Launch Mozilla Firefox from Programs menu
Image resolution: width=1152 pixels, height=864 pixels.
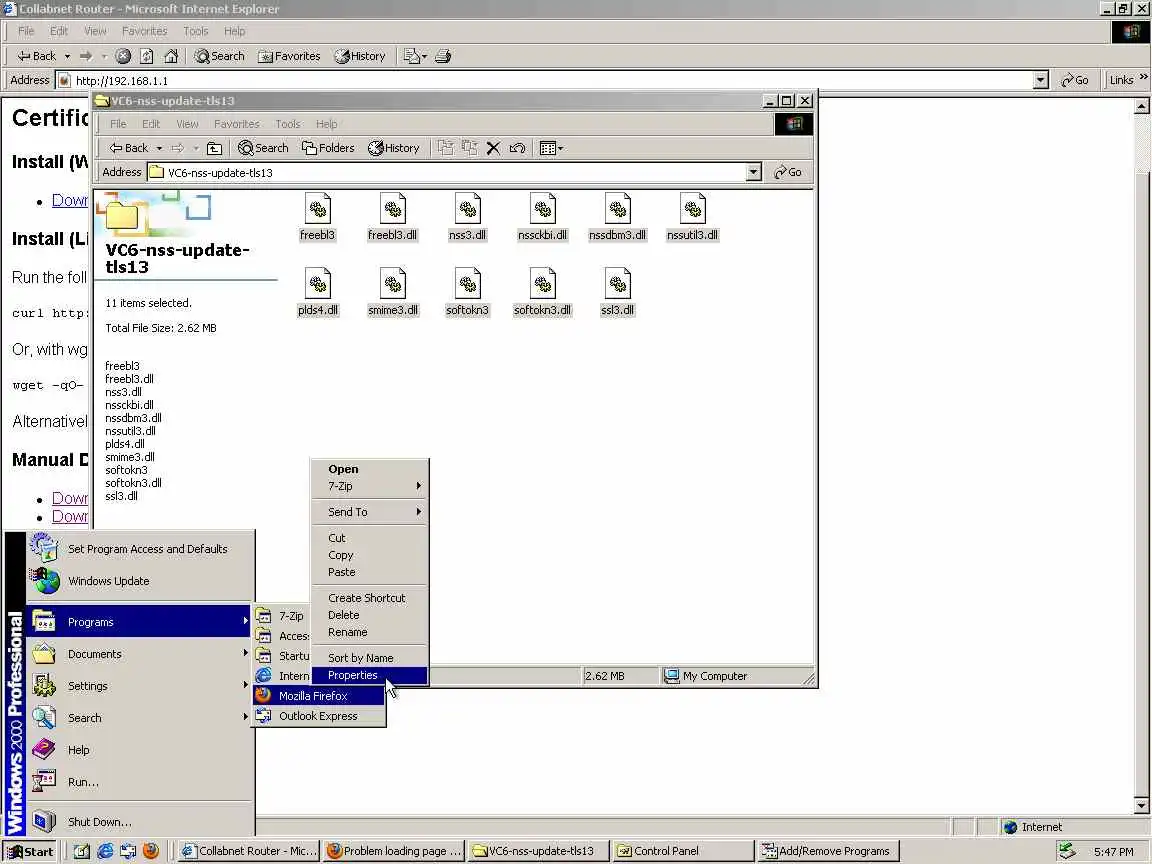click(319, 696)
